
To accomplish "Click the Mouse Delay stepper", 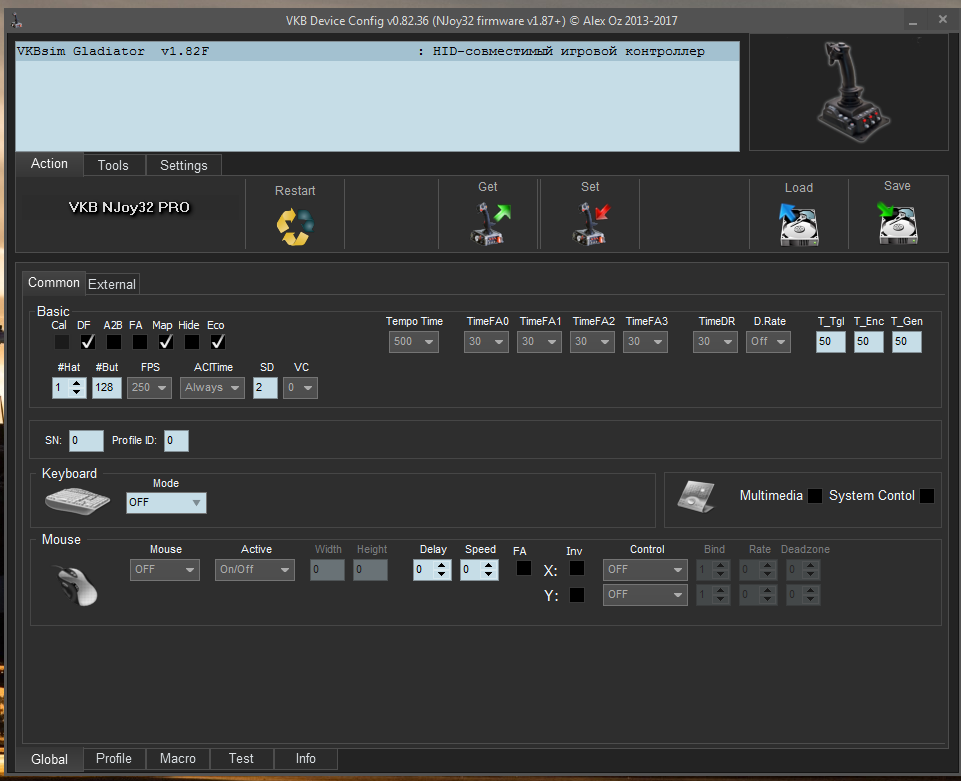I will (x=441, y=570).
